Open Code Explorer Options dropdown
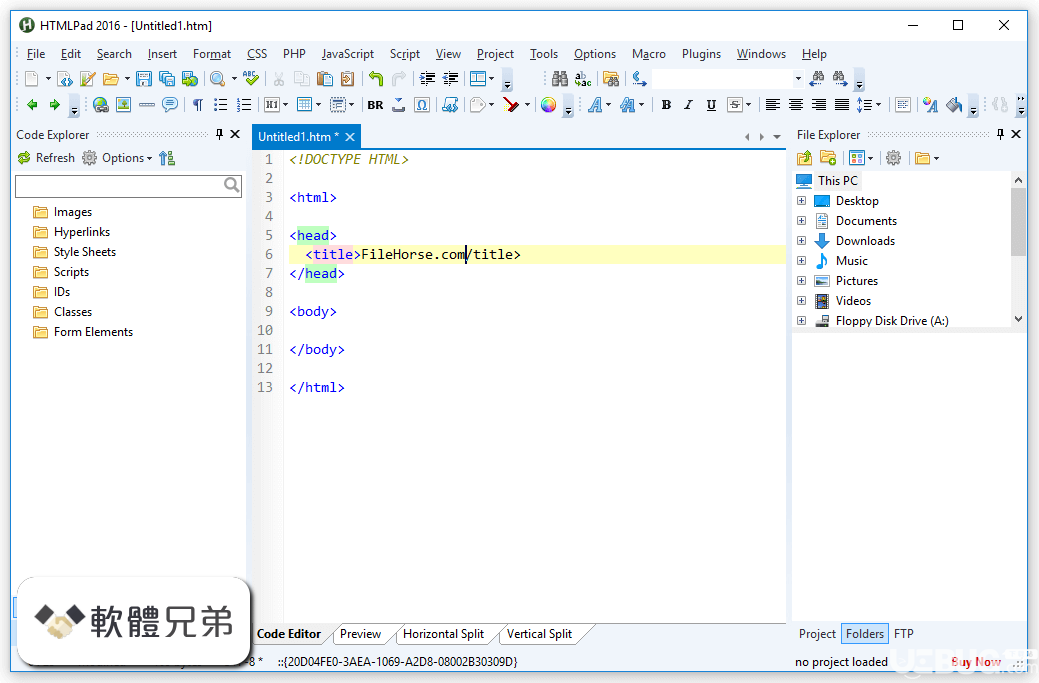 [x=127, y=158]
